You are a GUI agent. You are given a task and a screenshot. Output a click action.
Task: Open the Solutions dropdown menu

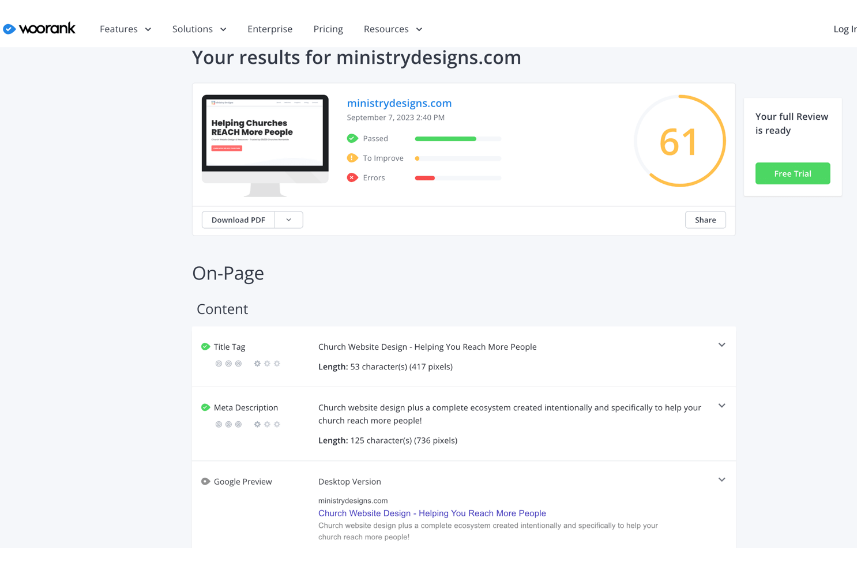[x=199, y=29]
